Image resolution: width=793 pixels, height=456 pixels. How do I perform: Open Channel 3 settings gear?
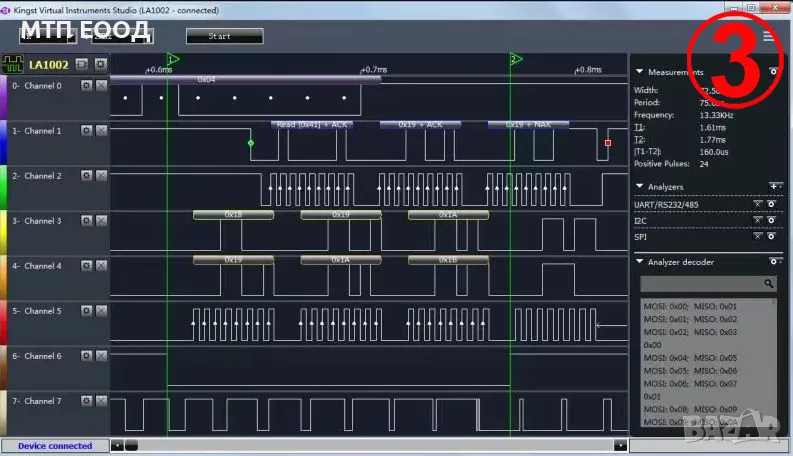[87, 221]
